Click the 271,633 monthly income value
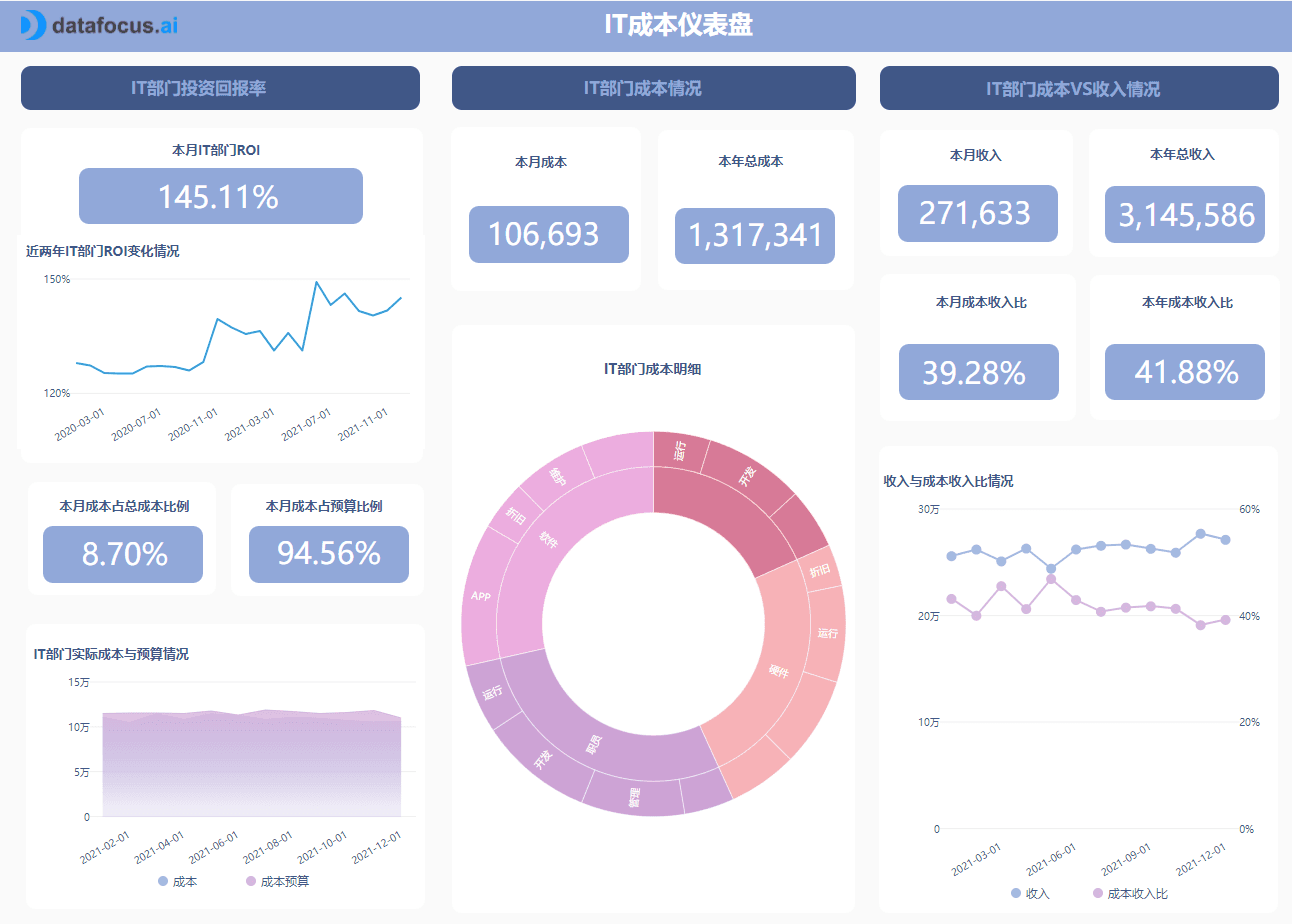Image resolution: width=1292 pixels, height=924 pixels. [978, 213]
